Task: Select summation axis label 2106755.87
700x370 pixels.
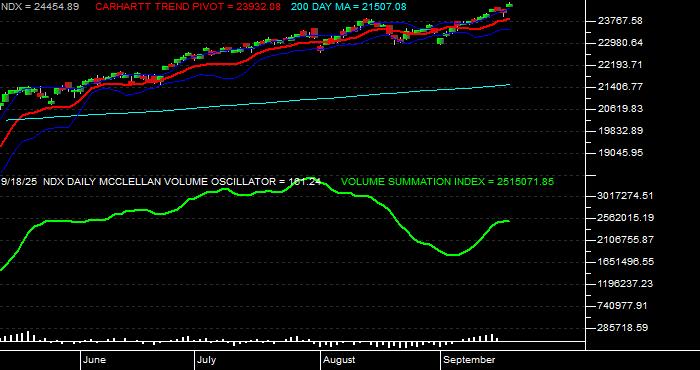Action: click(625, 240)
